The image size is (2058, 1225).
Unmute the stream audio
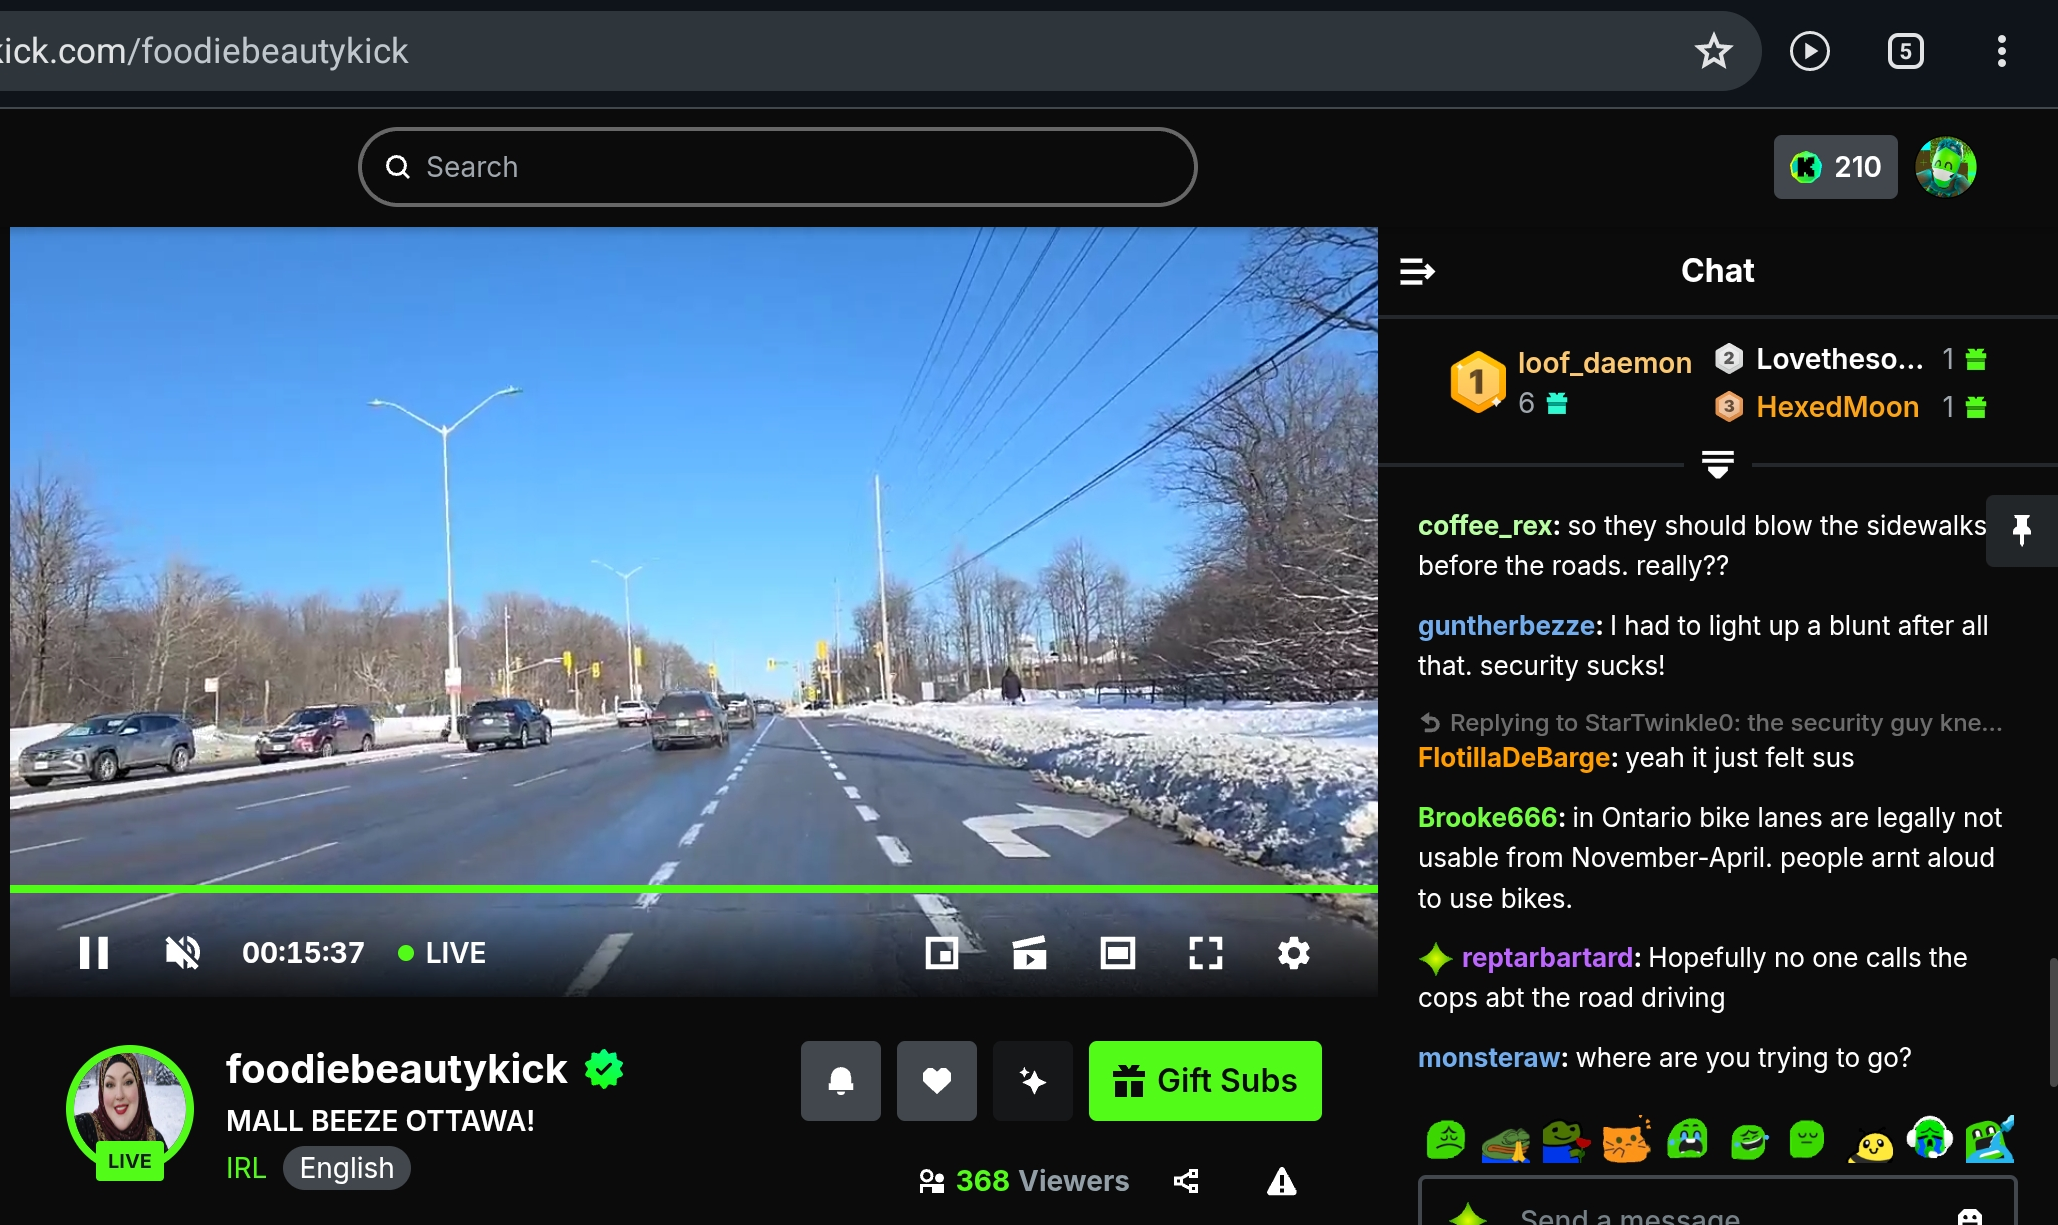[182, 953]
